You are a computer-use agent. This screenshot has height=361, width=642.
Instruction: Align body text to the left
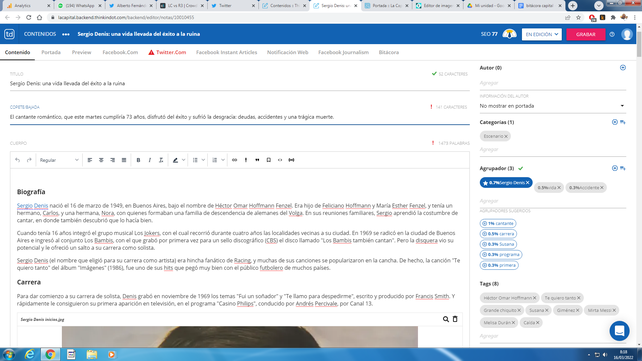(x=90, y=160)
